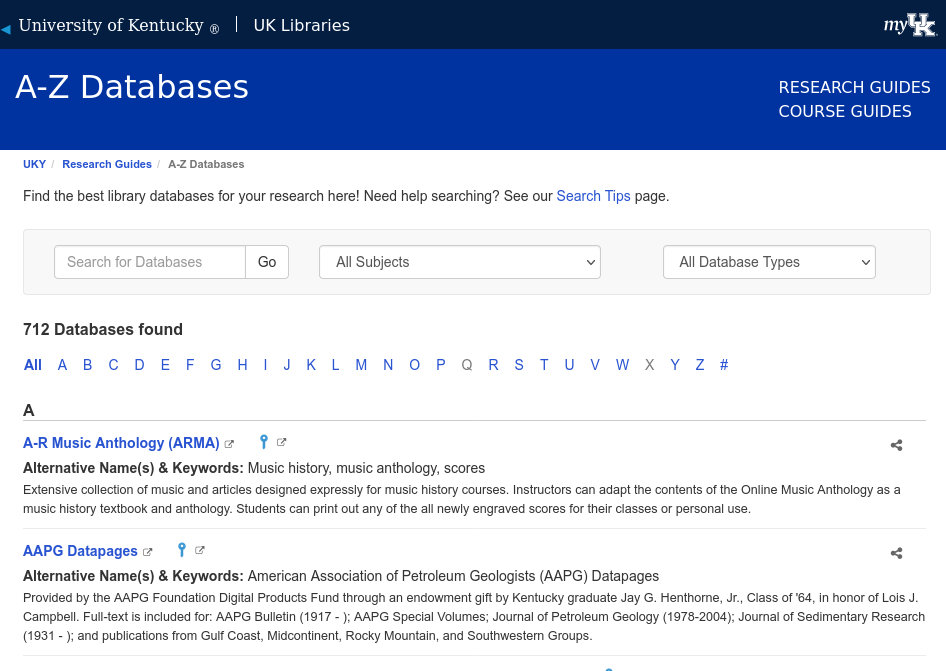Filter databases by letter V

(595, 365)
